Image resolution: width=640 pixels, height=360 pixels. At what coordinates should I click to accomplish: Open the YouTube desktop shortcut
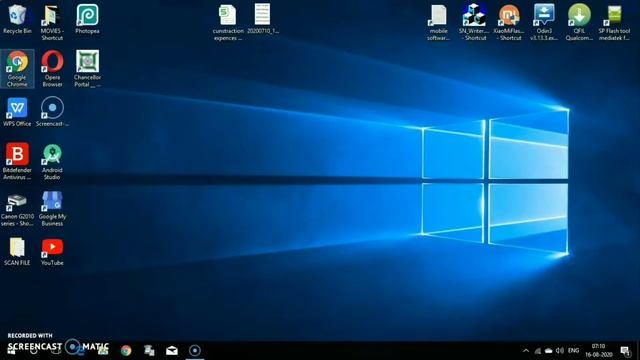click(52, 252)
